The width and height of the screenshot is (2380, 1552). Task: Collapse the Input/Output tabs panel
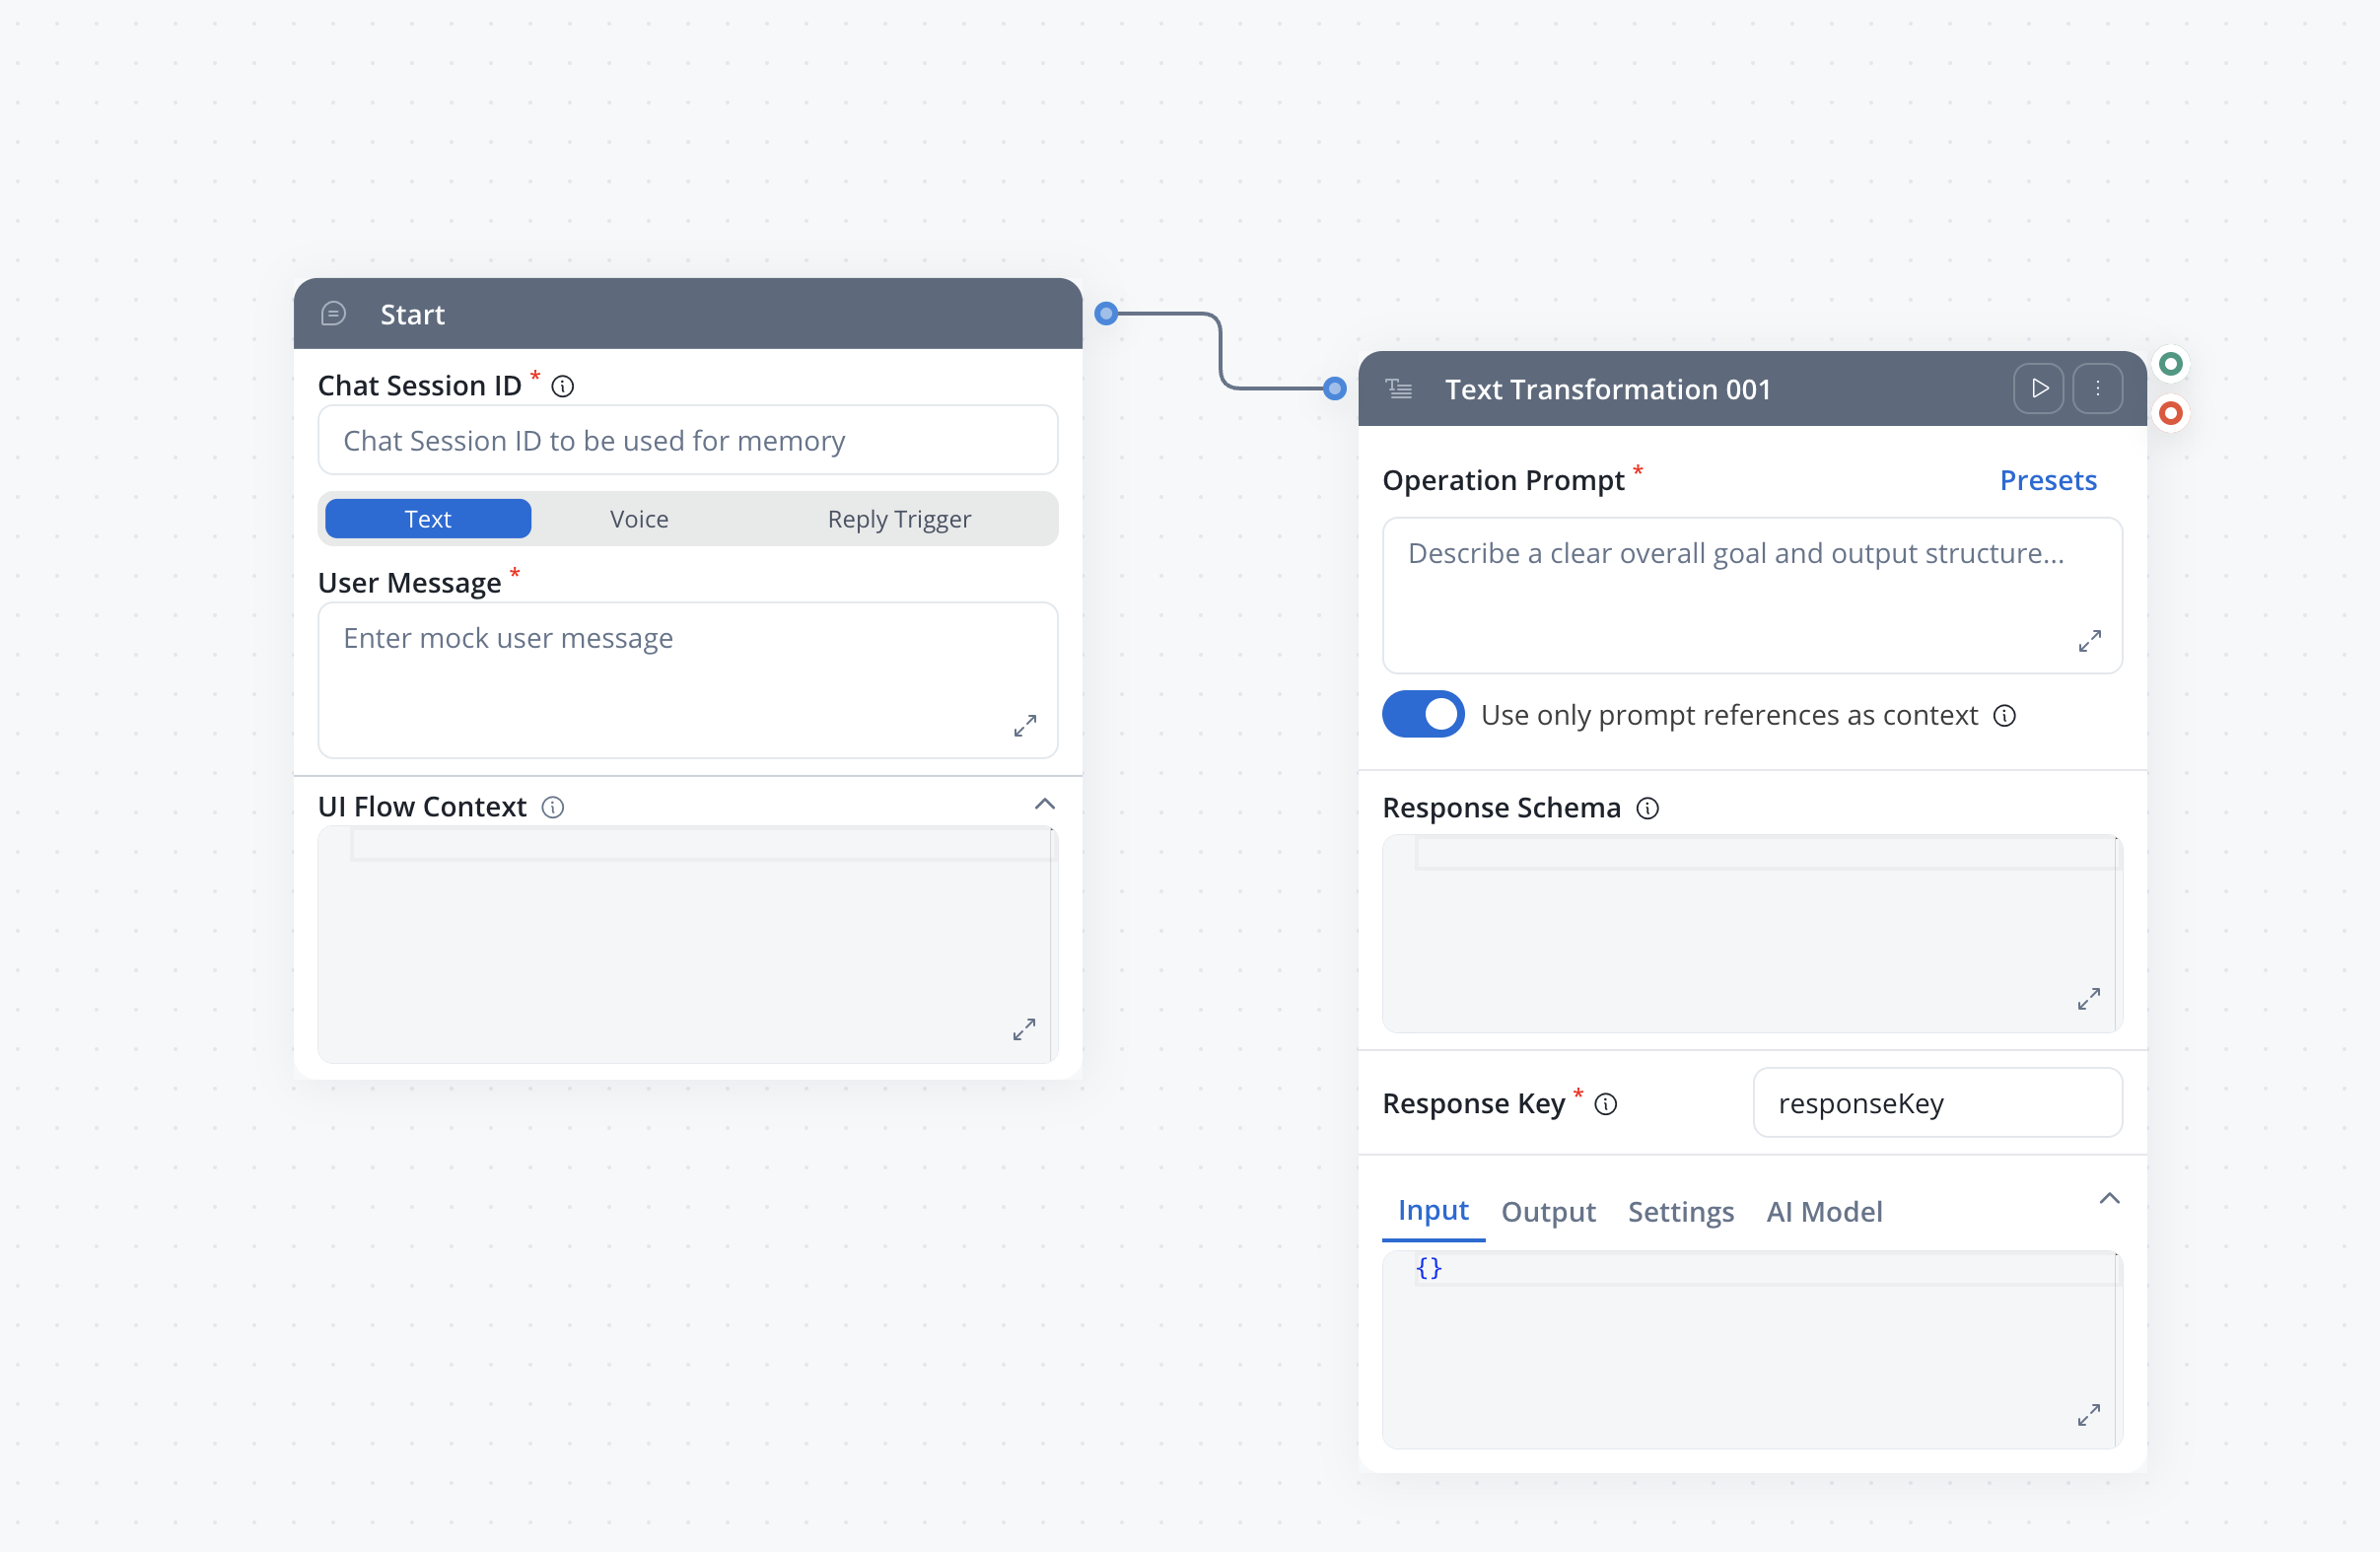(2109, 1198)
